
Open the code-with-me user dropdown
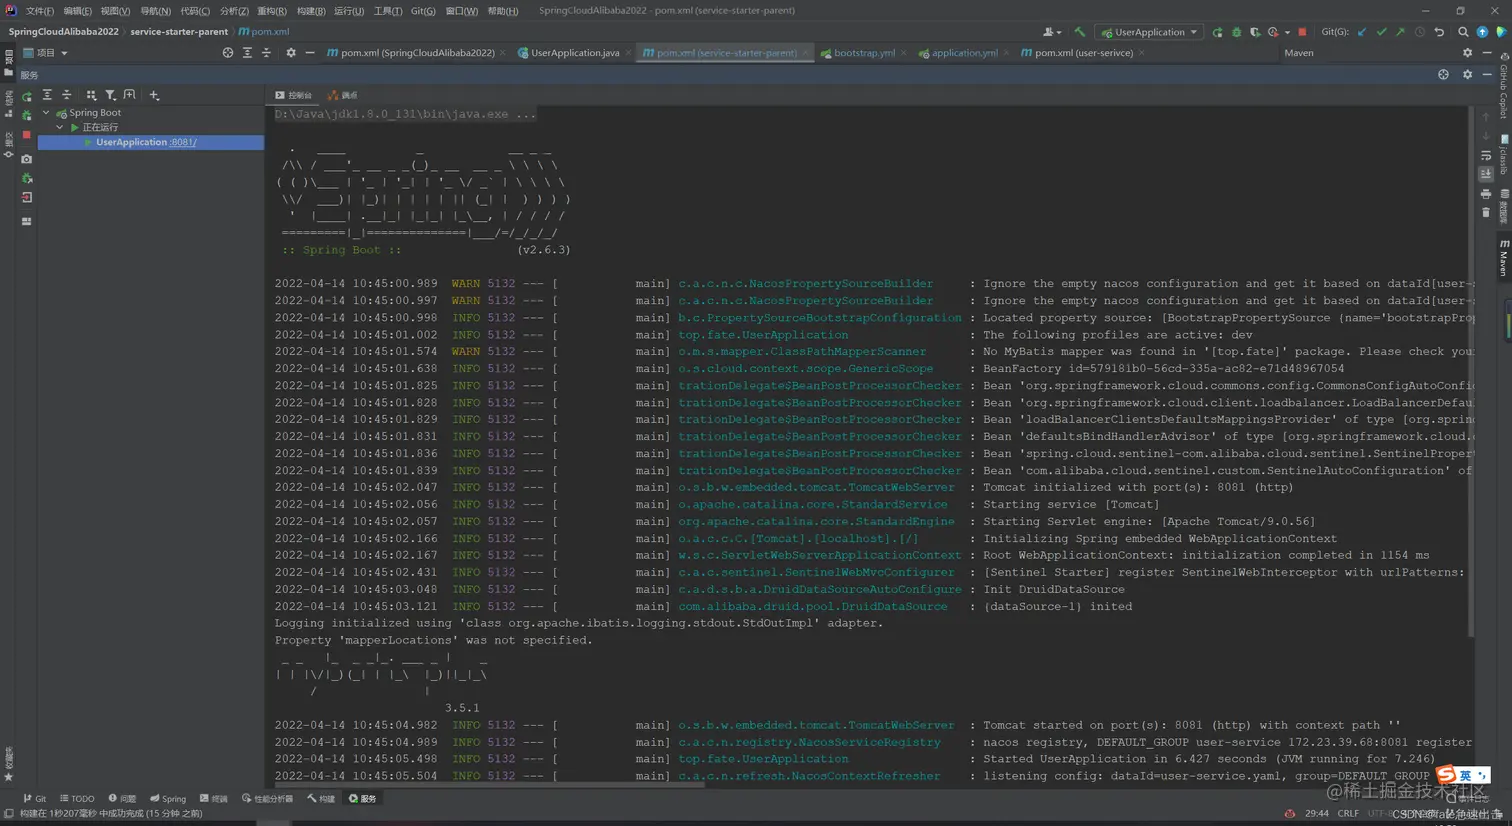[x=1052, y=32]
